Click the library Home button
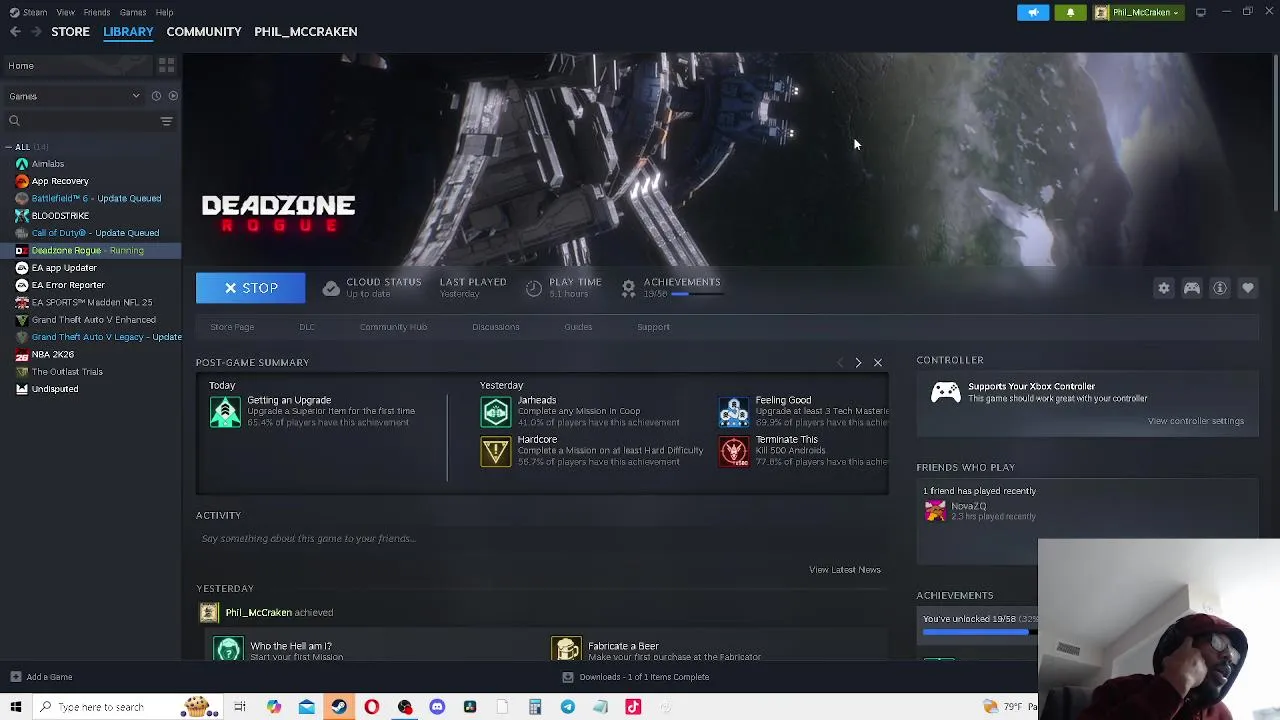1280x720 pixels. pos(76,66)
